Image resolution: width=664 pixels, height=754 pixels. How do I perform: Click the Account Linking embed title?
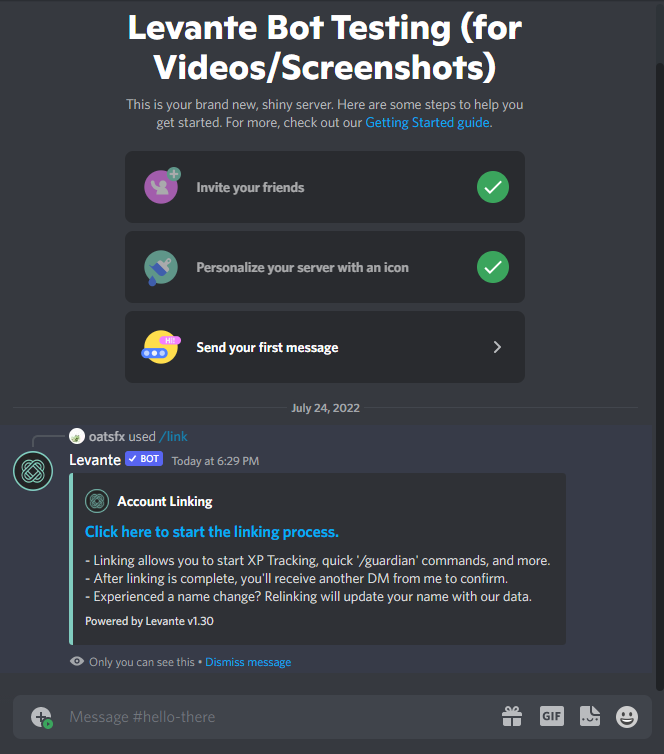(165, 502)
